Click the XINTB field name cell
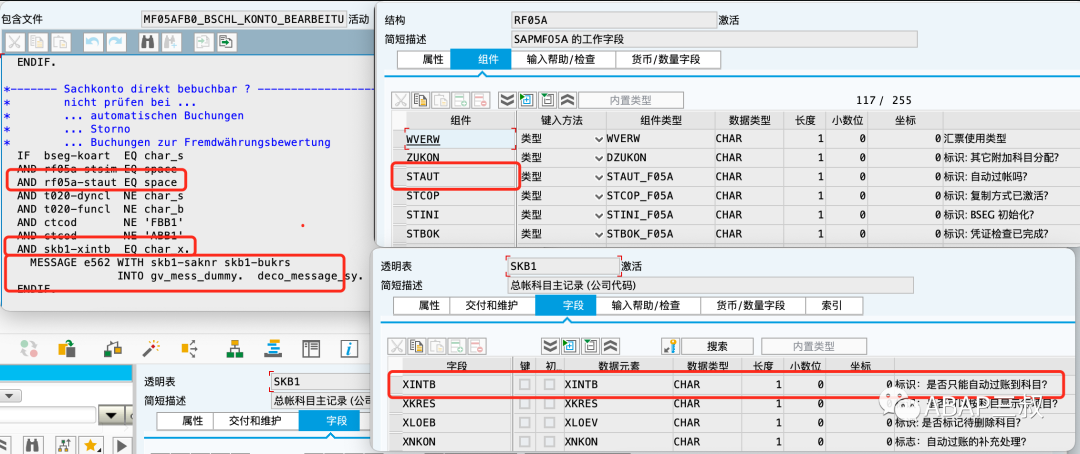 pyautogui.click(x=457, y=384)
